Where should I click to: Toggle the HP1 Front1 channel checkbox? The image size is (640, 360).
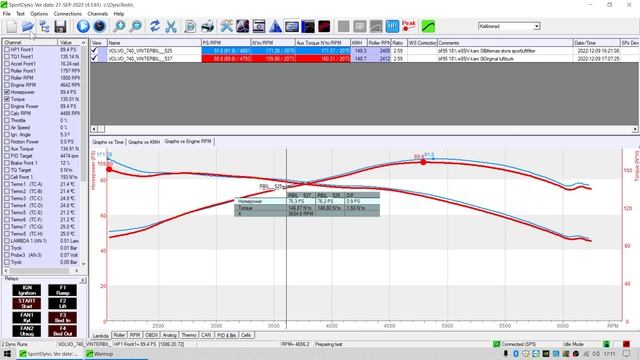tap(7, 49)
